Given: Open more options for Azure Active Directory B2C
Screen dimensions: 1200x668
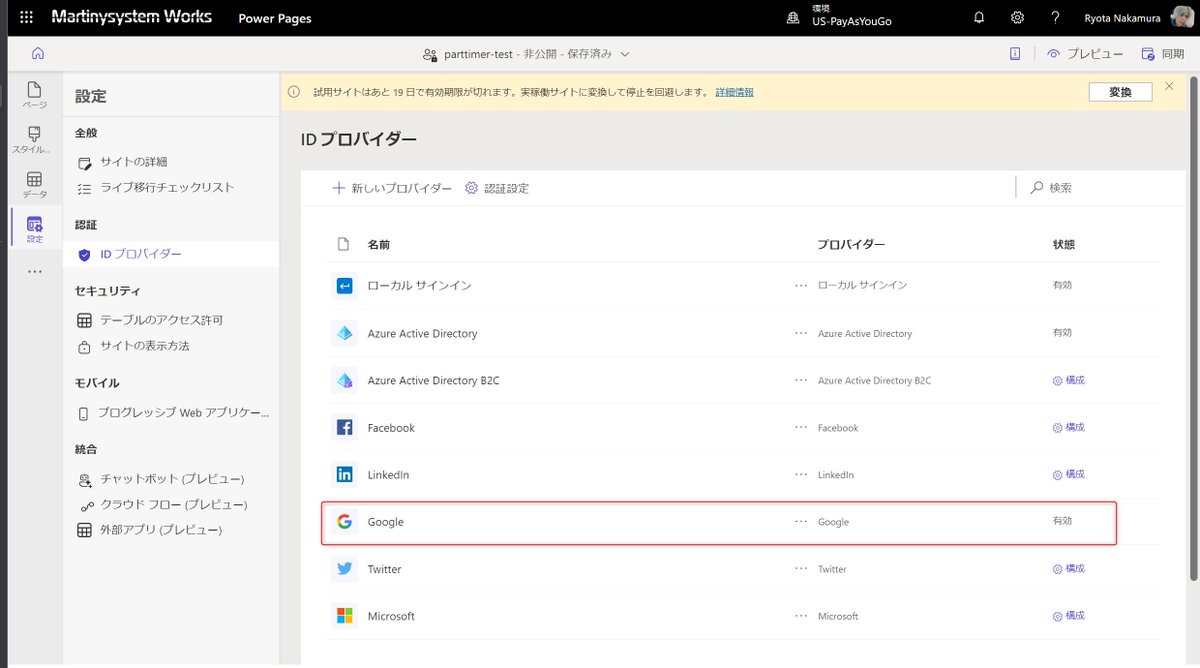Looking at the screenshot, I should [x=801, y=380].
